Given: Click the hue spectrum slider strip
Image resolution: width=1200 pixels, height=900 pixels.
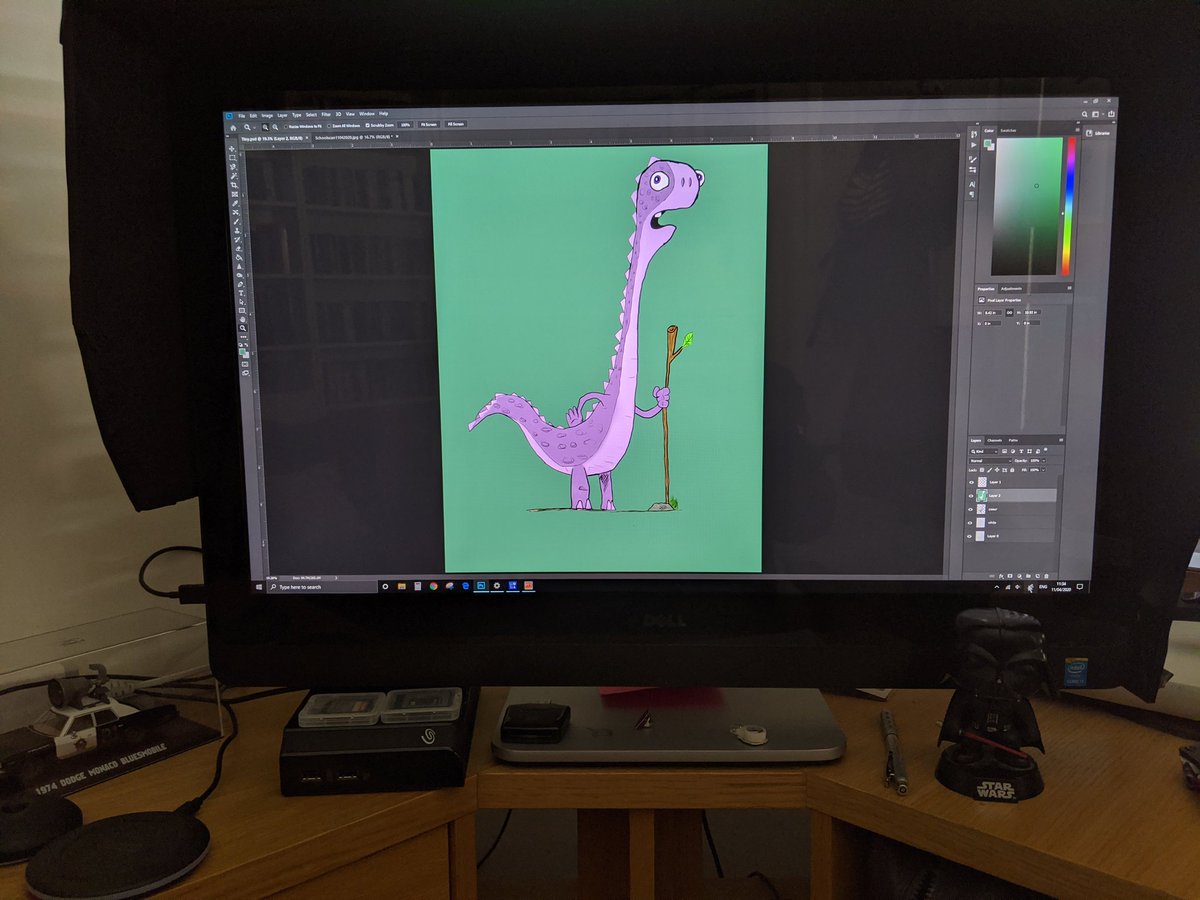Looking at the screenshot, I should point(1071,206).
